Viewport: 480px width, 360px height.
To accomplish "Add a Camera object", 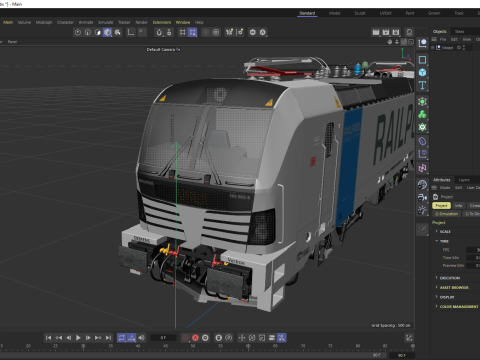I will click(422, 197).
